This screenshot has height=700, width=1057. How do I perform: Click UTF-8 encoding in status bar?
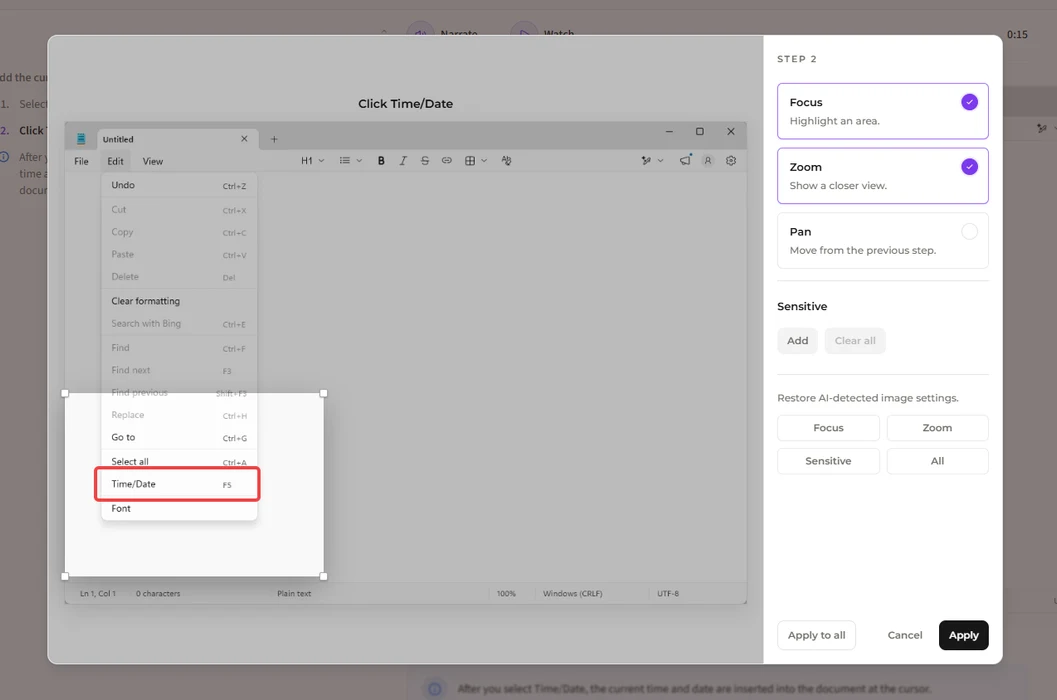tap(668, 593)
